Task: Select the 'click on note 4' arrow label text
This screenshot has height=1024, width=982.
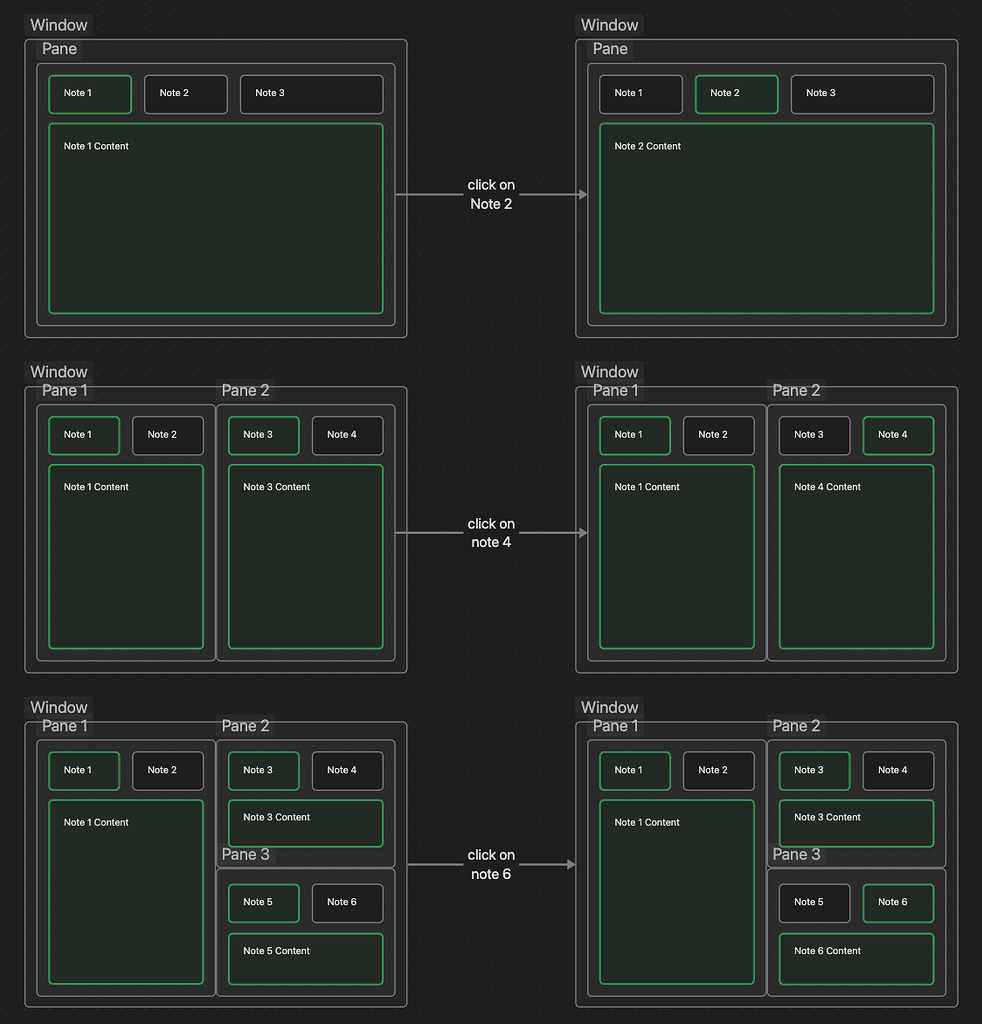Action: click(491, 533)
